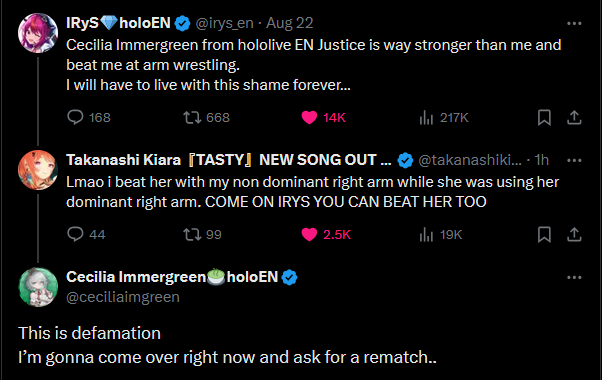The image size is (602, 380).
Task: Visit the @irys_en handle link
Action: [225, 23]
